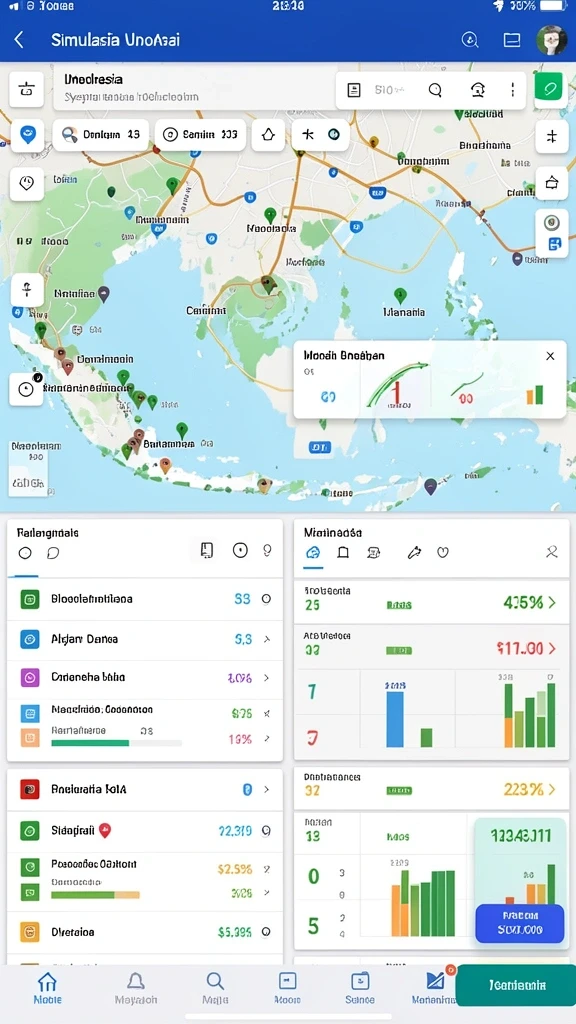Select the tree icon chip on map
This screenshot has height=1024, width=576.
(268, 135)
